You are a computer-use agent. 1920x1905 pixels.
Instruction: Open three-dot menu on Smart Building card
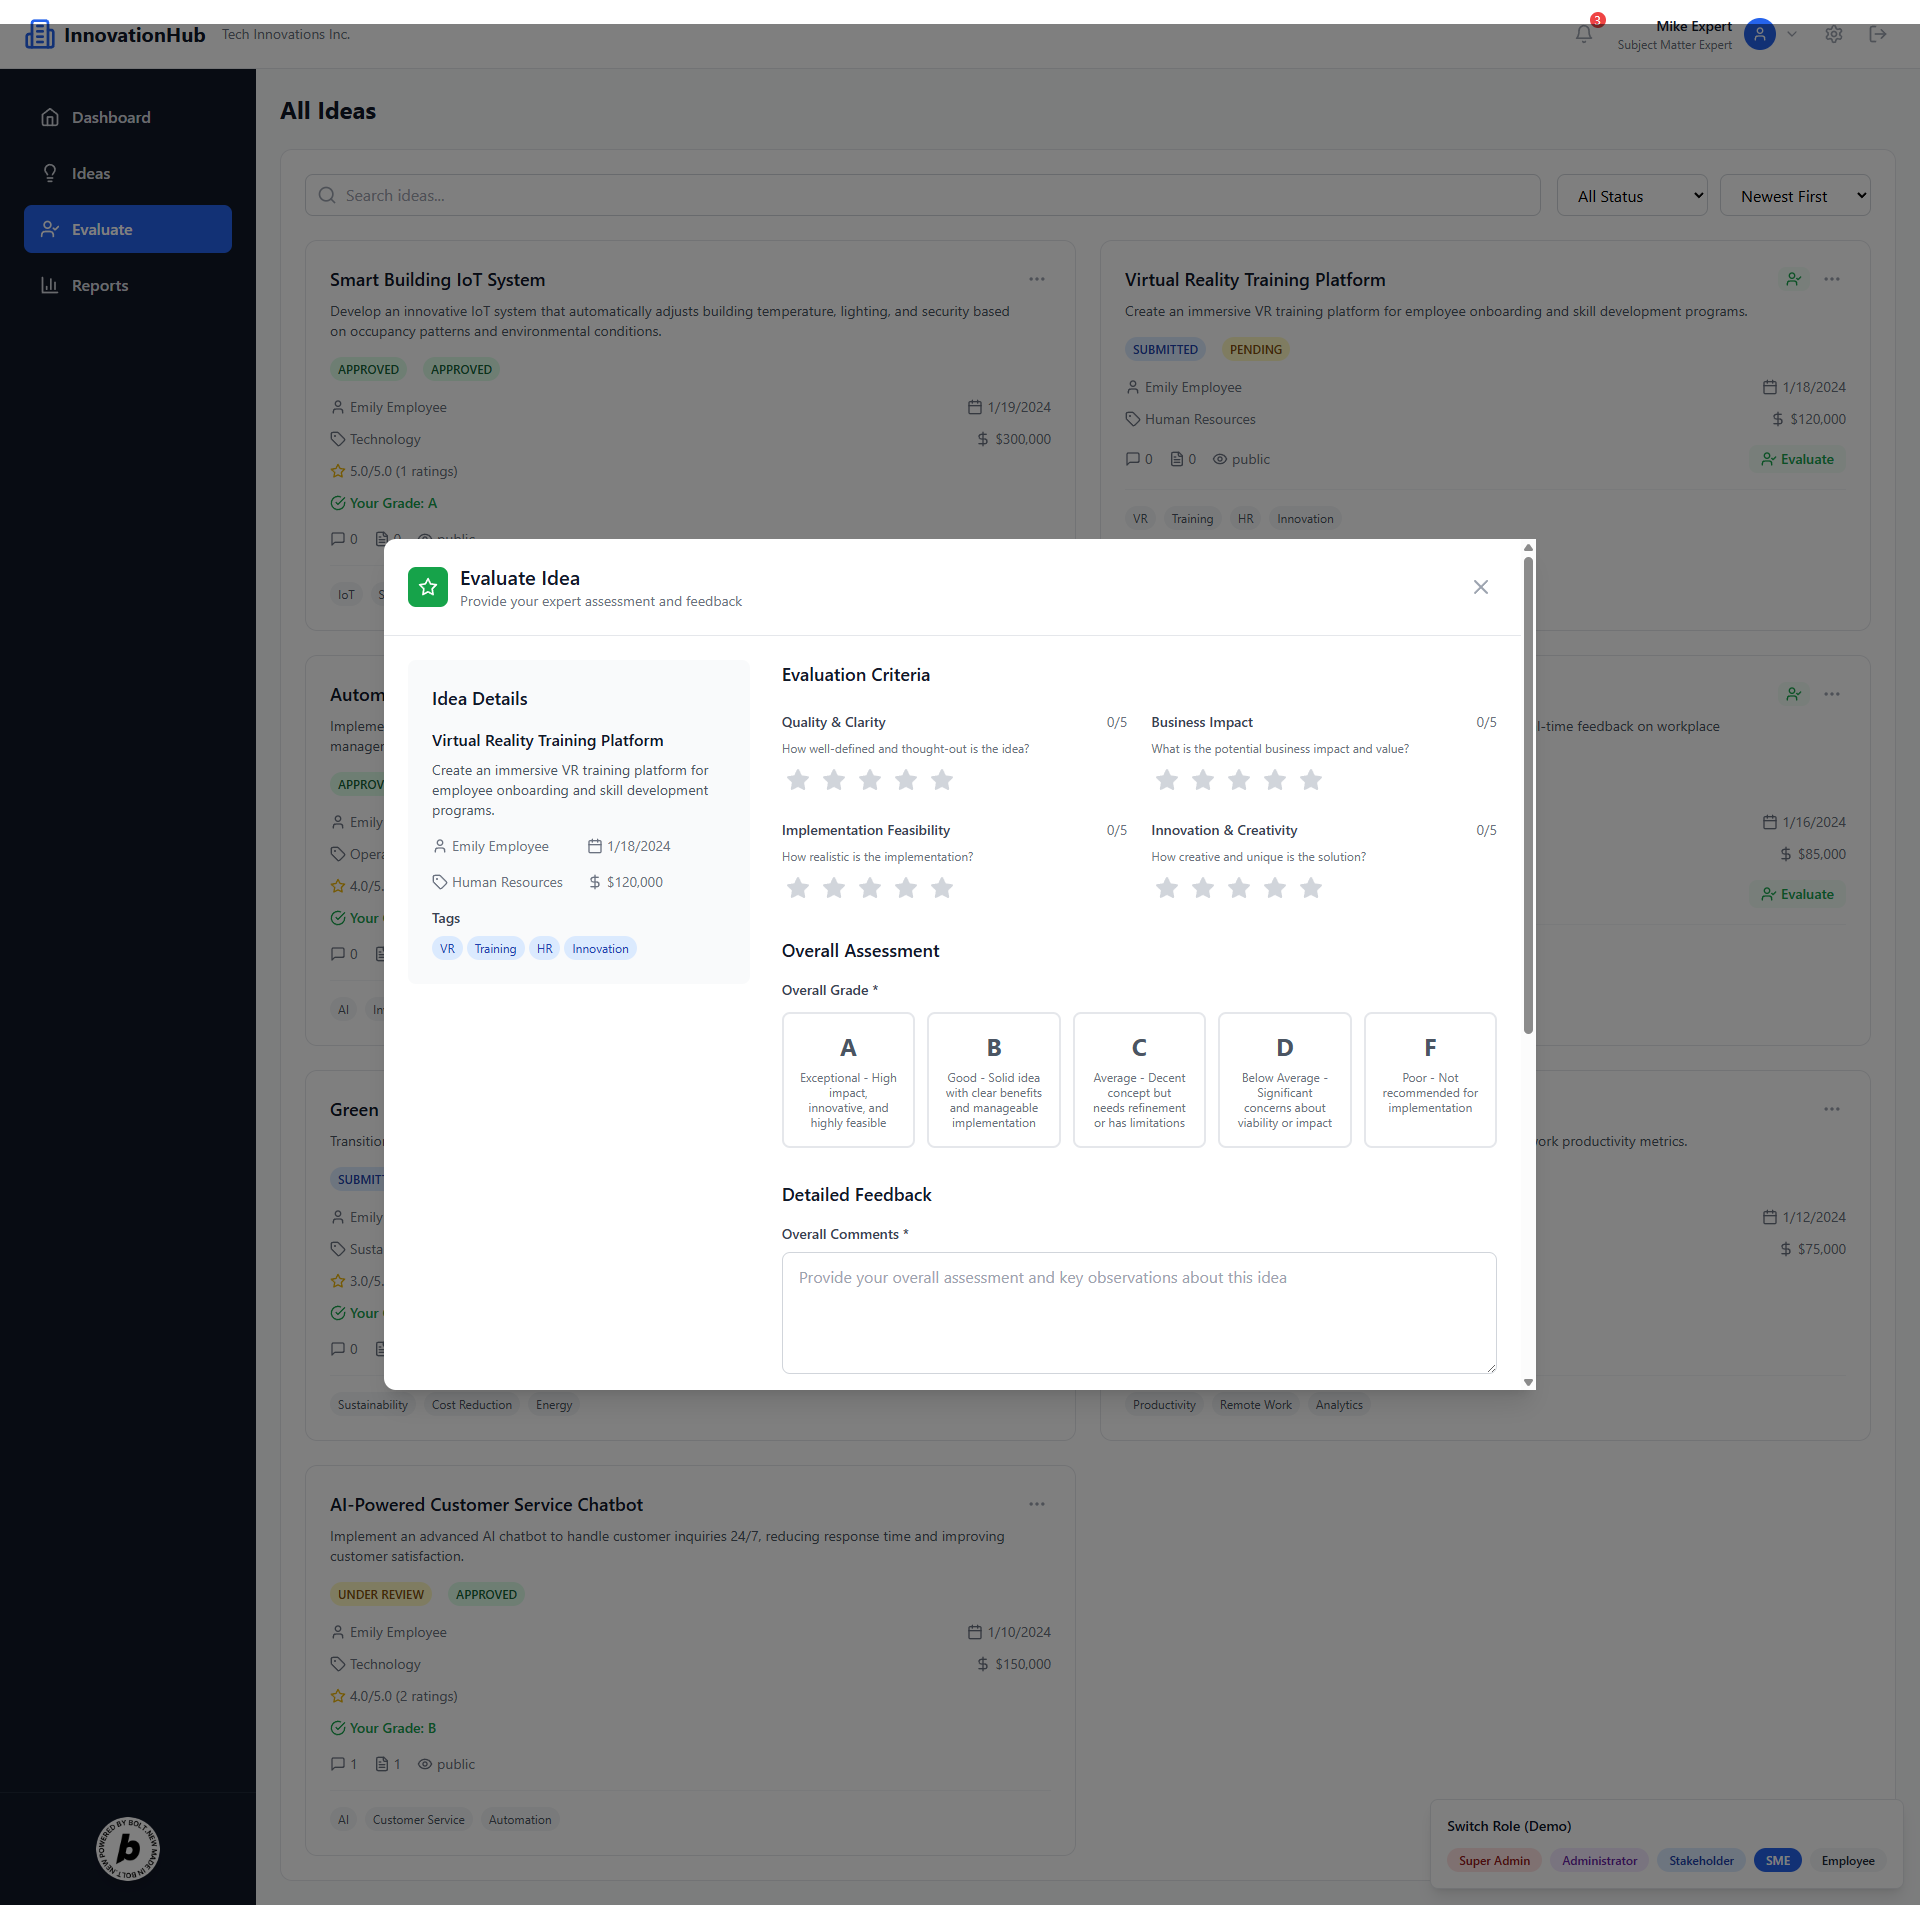[1037, 280]
